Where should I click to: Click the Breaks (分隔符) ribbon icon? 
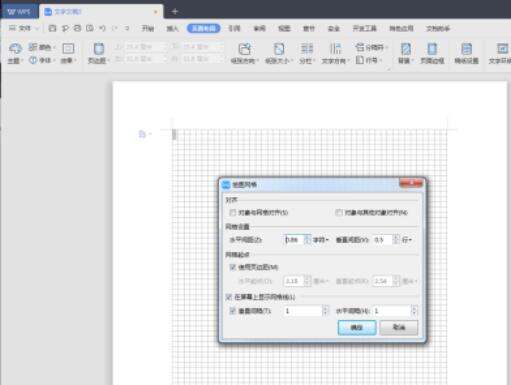click(360, 47)
